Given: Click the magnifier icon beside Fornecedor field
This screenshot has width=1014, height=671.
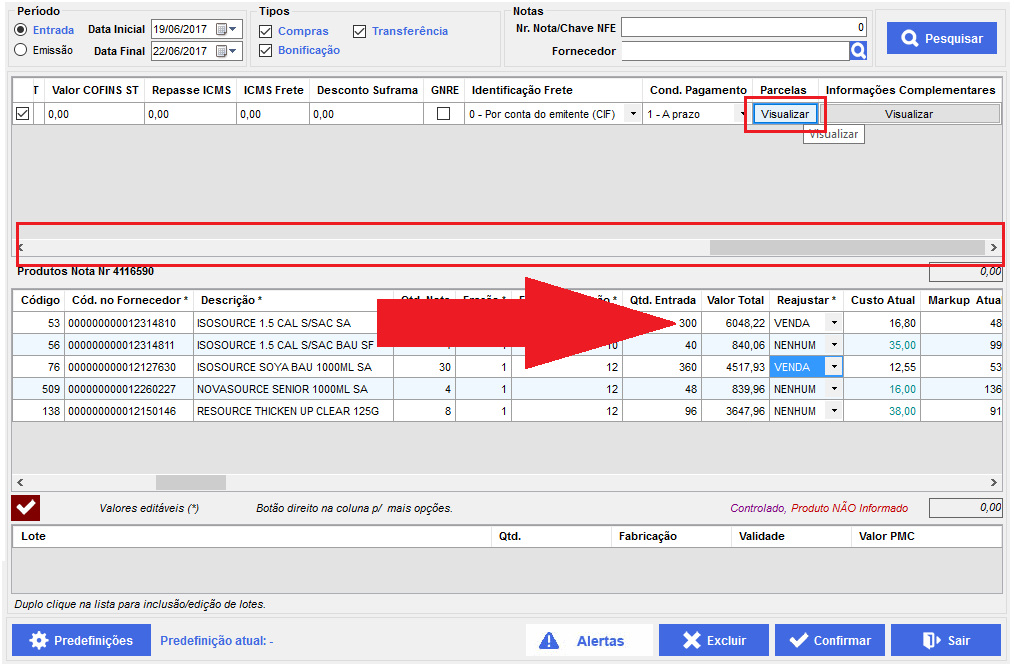Looking at the screenshot, I should coord(858,50).
